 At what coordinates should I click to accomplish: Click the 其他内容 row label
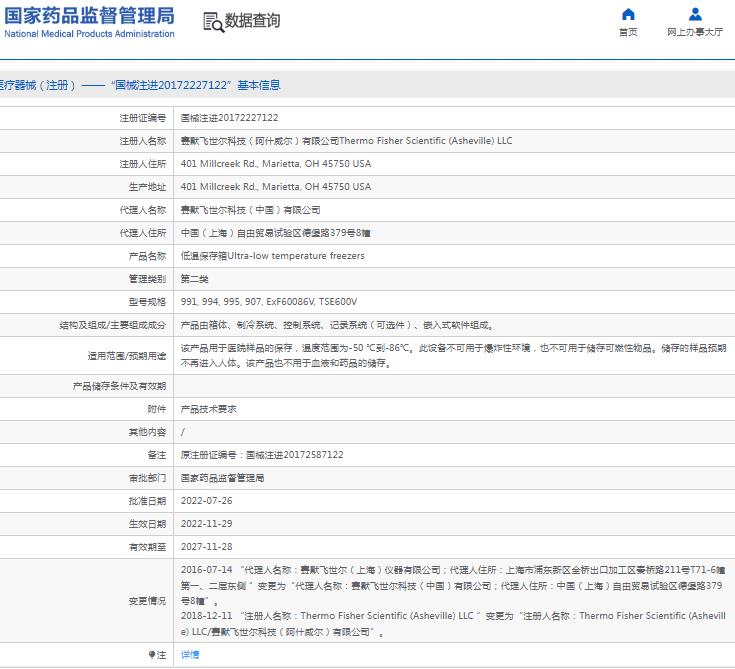pyautogui.click(x=147, y=432)
